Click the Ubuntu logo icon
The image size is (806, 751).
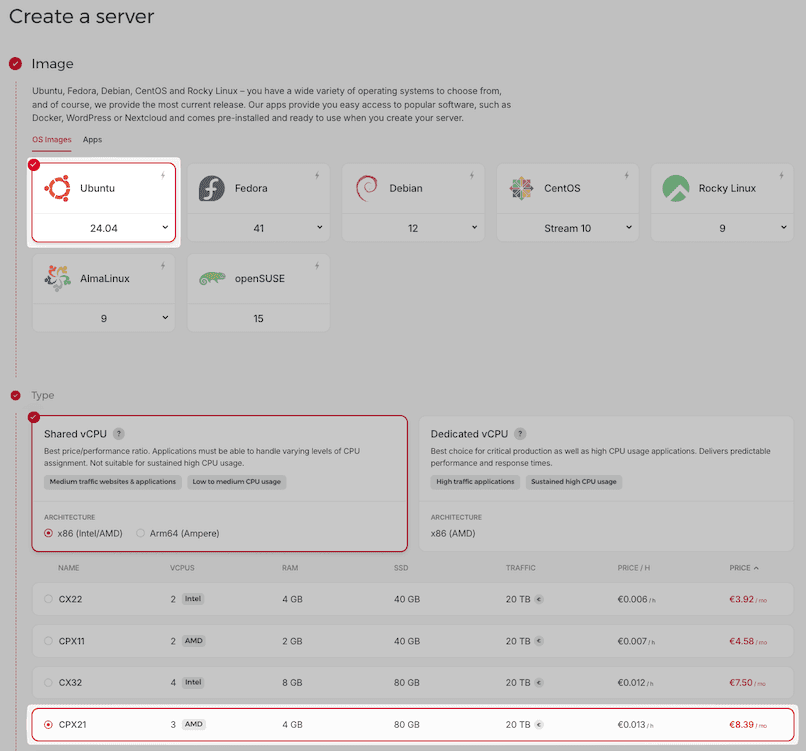tap(58, 188)
